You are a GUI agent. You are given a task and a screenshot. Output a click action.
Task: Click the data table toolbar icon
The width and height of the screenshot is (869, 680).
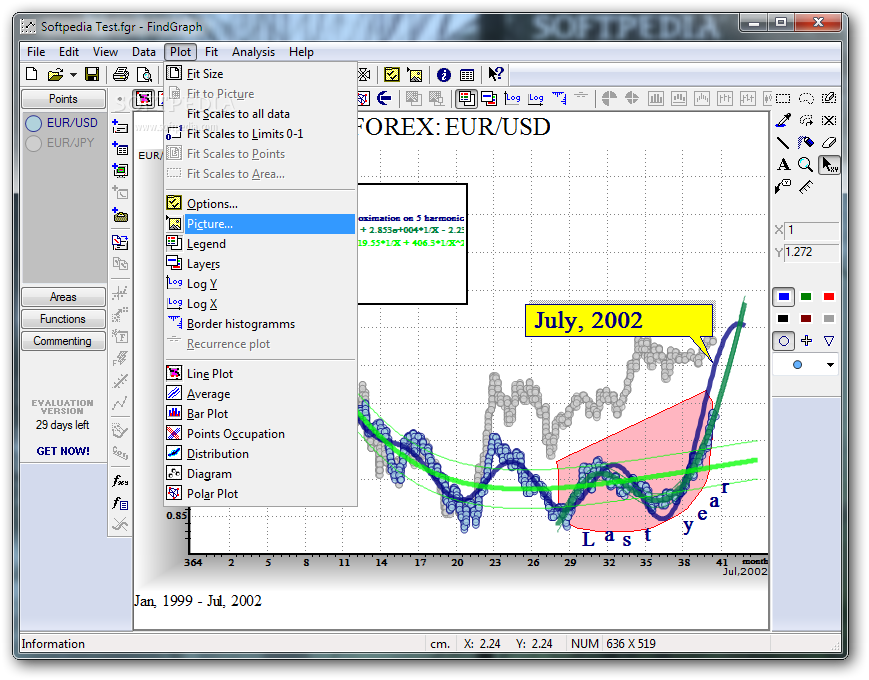pyautogui.click(x=467, y=74)
